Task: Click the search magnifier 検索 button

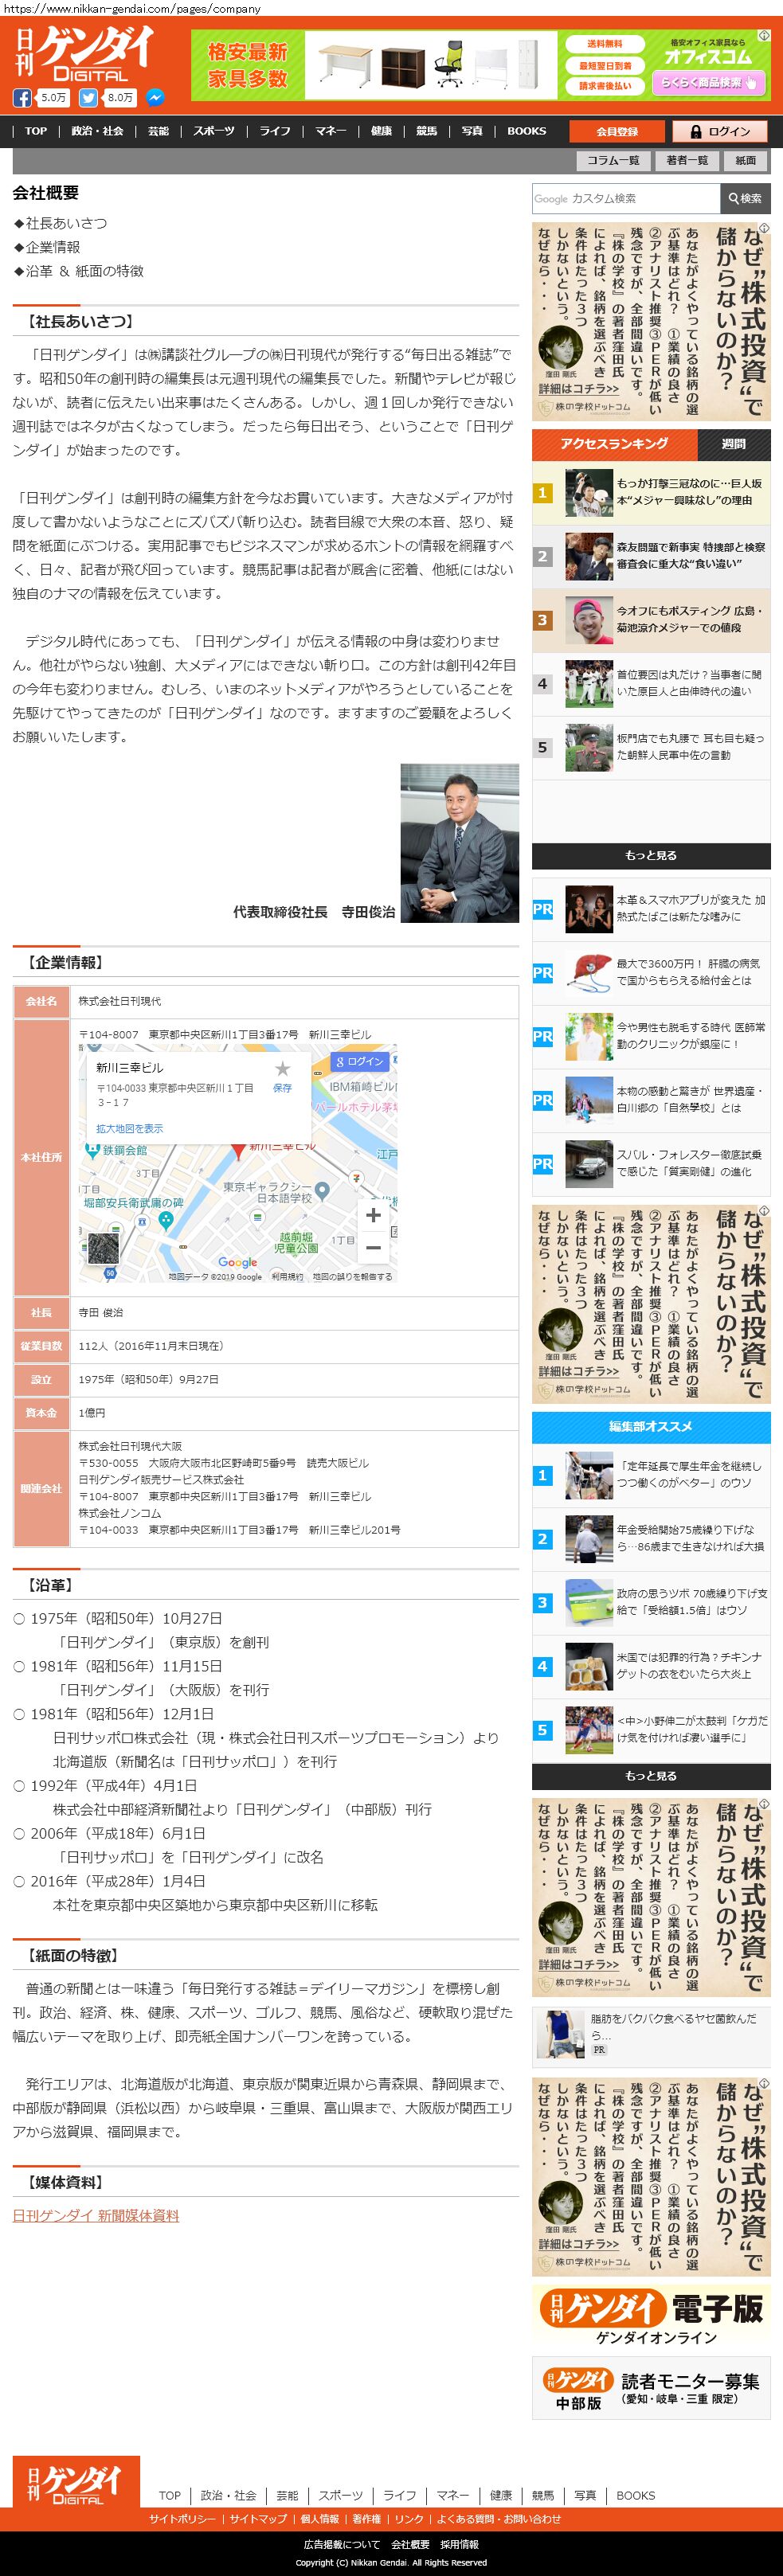Action: pos(745,199)
